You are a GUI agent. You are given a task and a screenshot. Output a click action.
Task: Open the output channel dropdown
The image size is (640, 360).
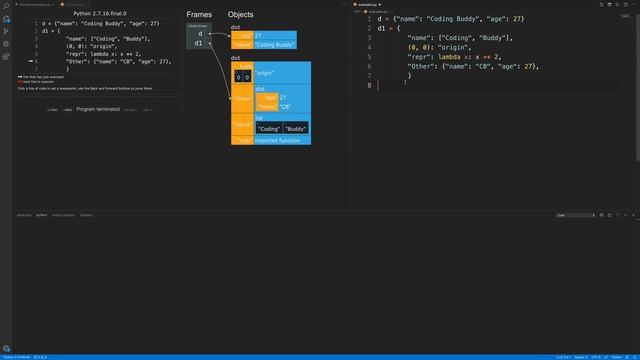[576, 215]
